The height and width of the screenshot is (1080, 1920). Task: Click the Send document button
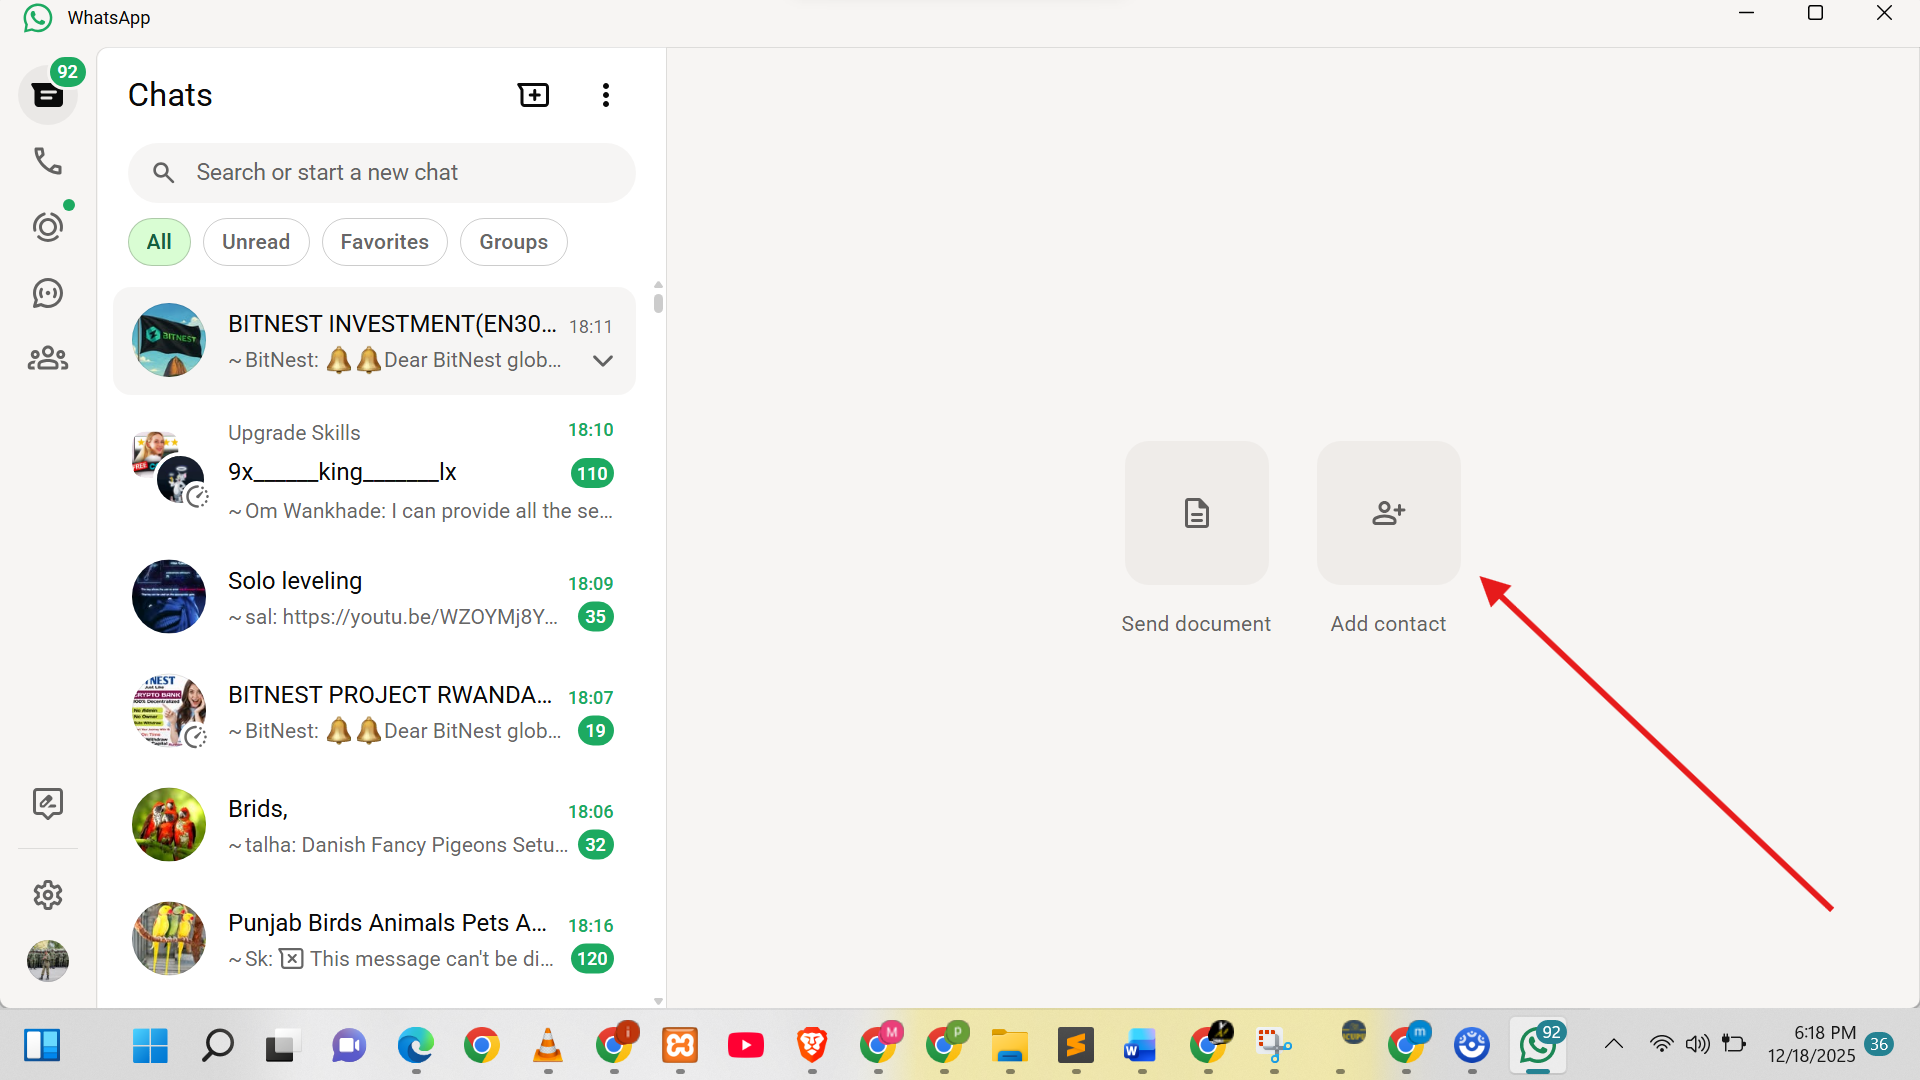coord(1196,513)
